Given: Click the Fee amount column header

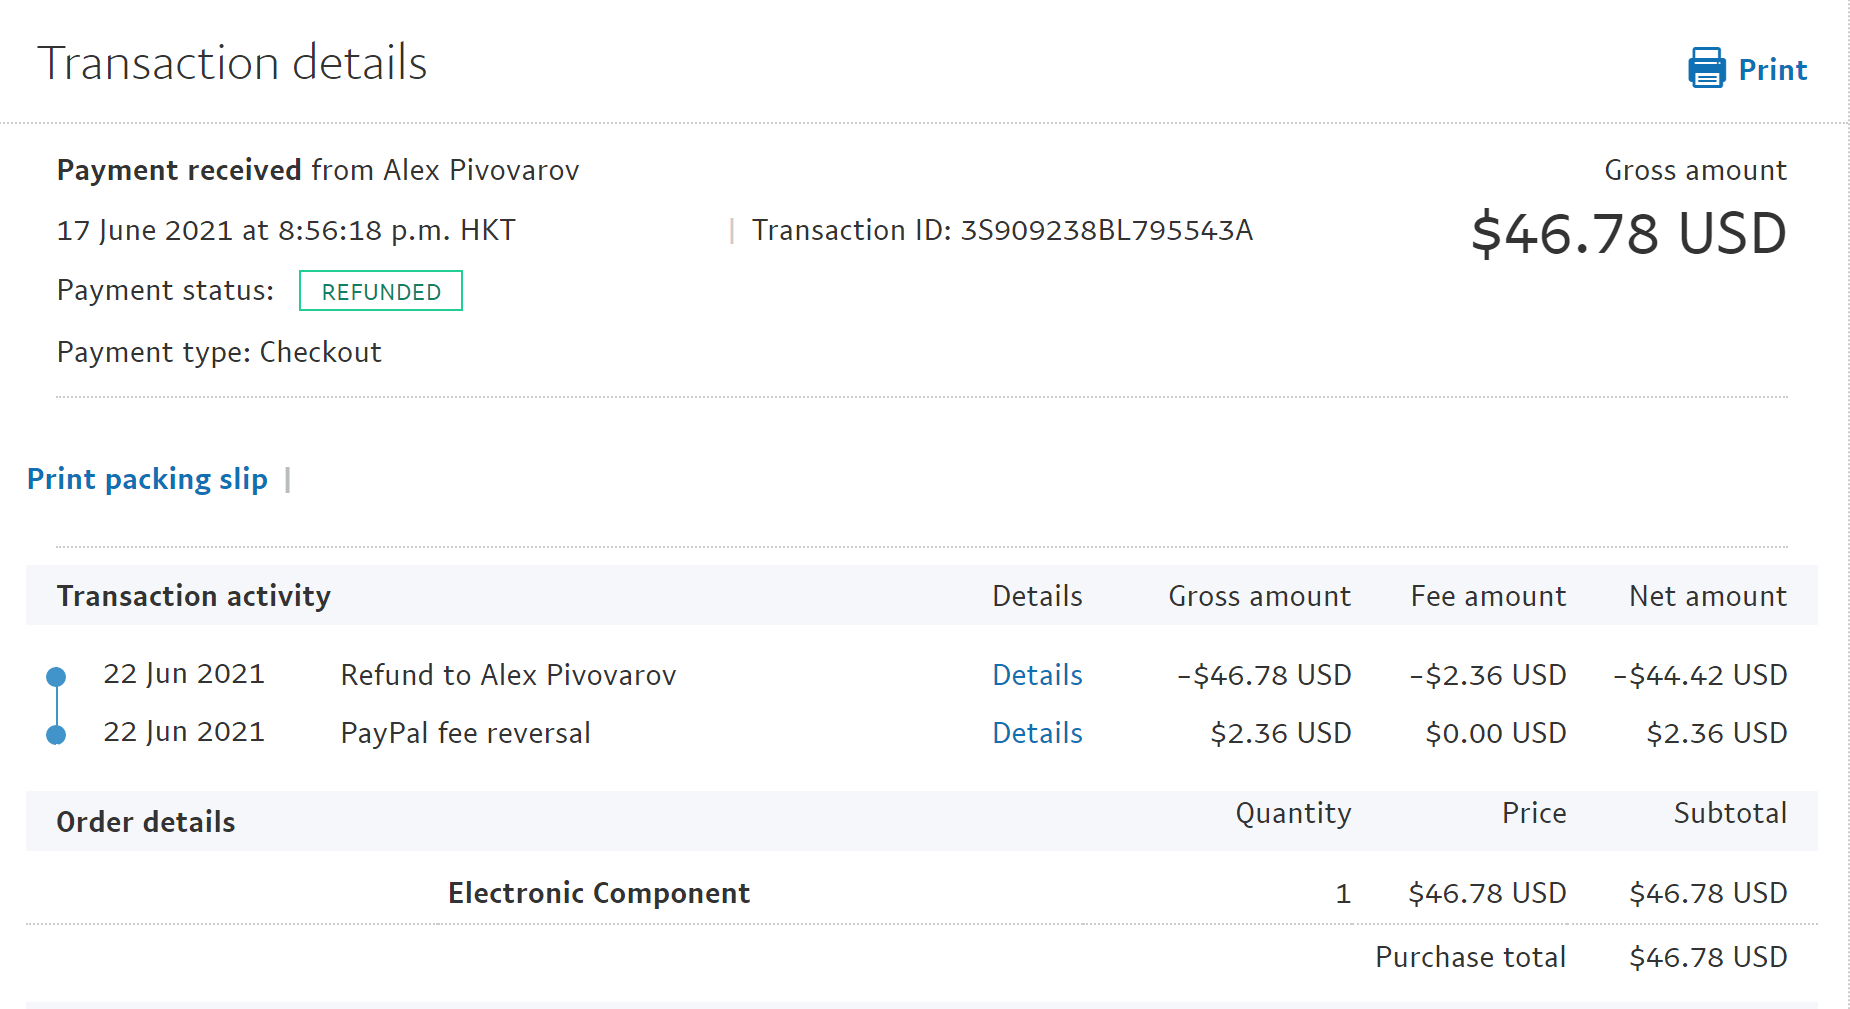Looking at the screenshot, I should (1488, 596).
